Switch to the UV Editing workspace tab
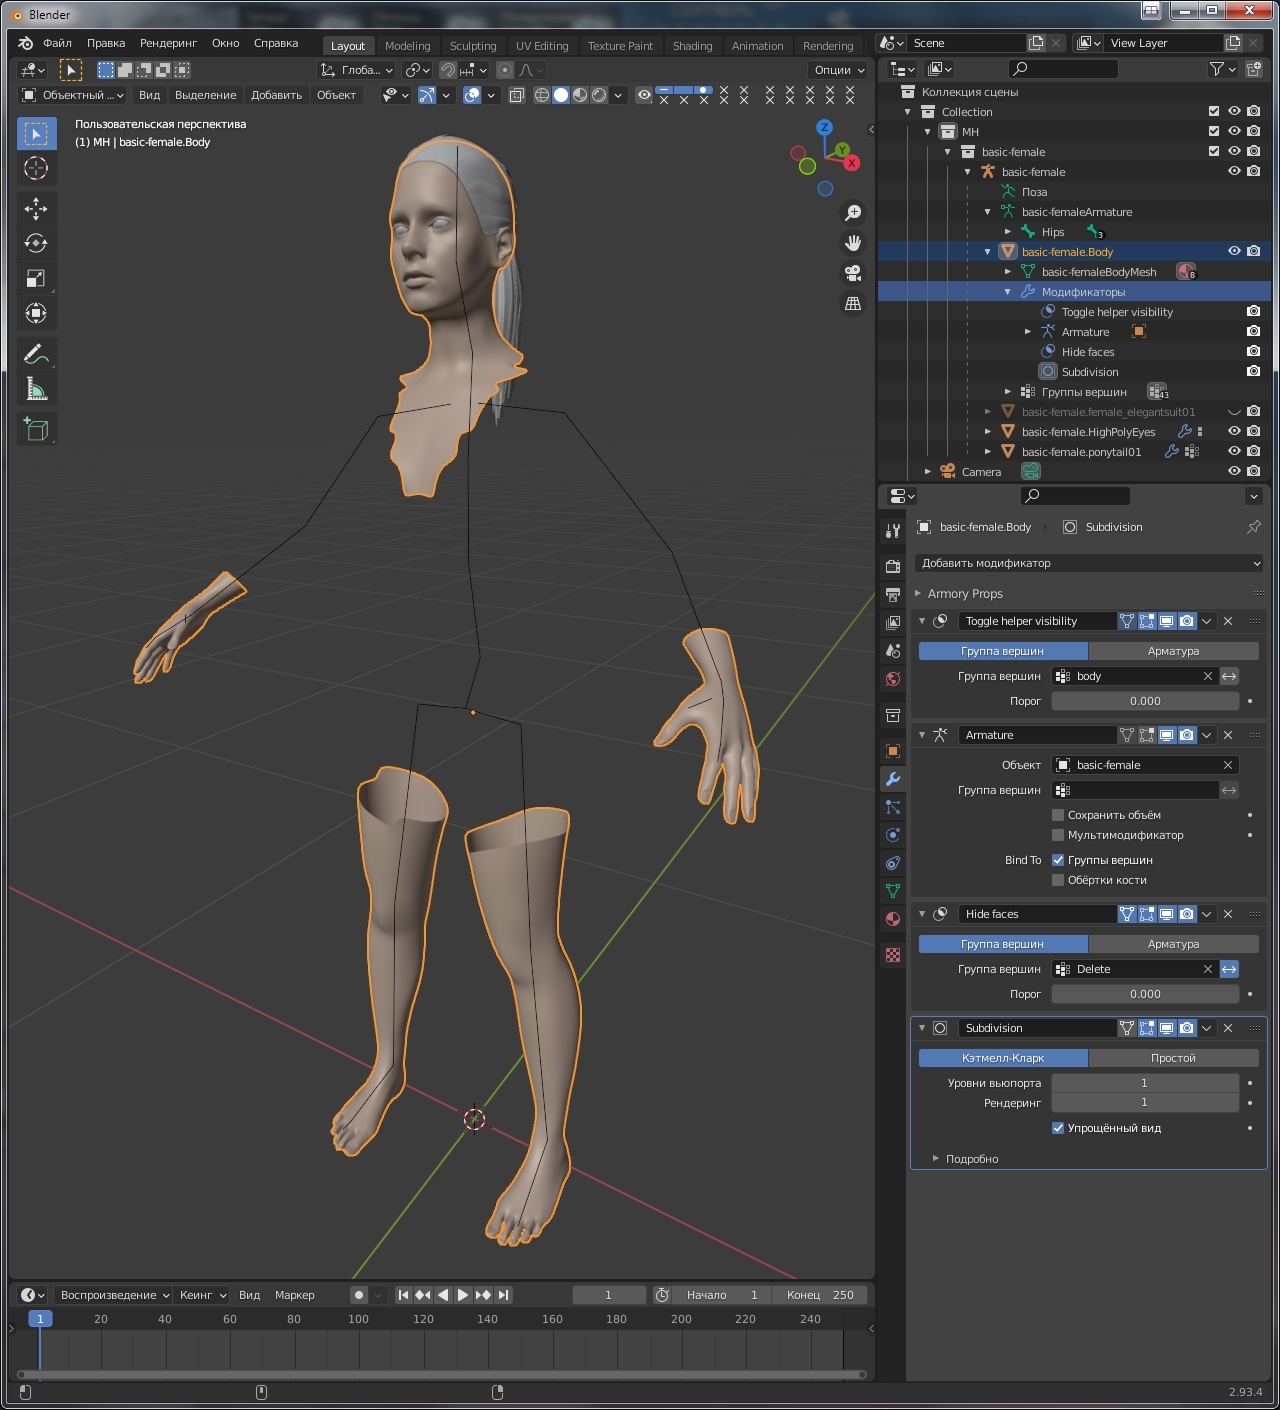The width and height of the screenshot is (1280, 1410). [542, 46]
